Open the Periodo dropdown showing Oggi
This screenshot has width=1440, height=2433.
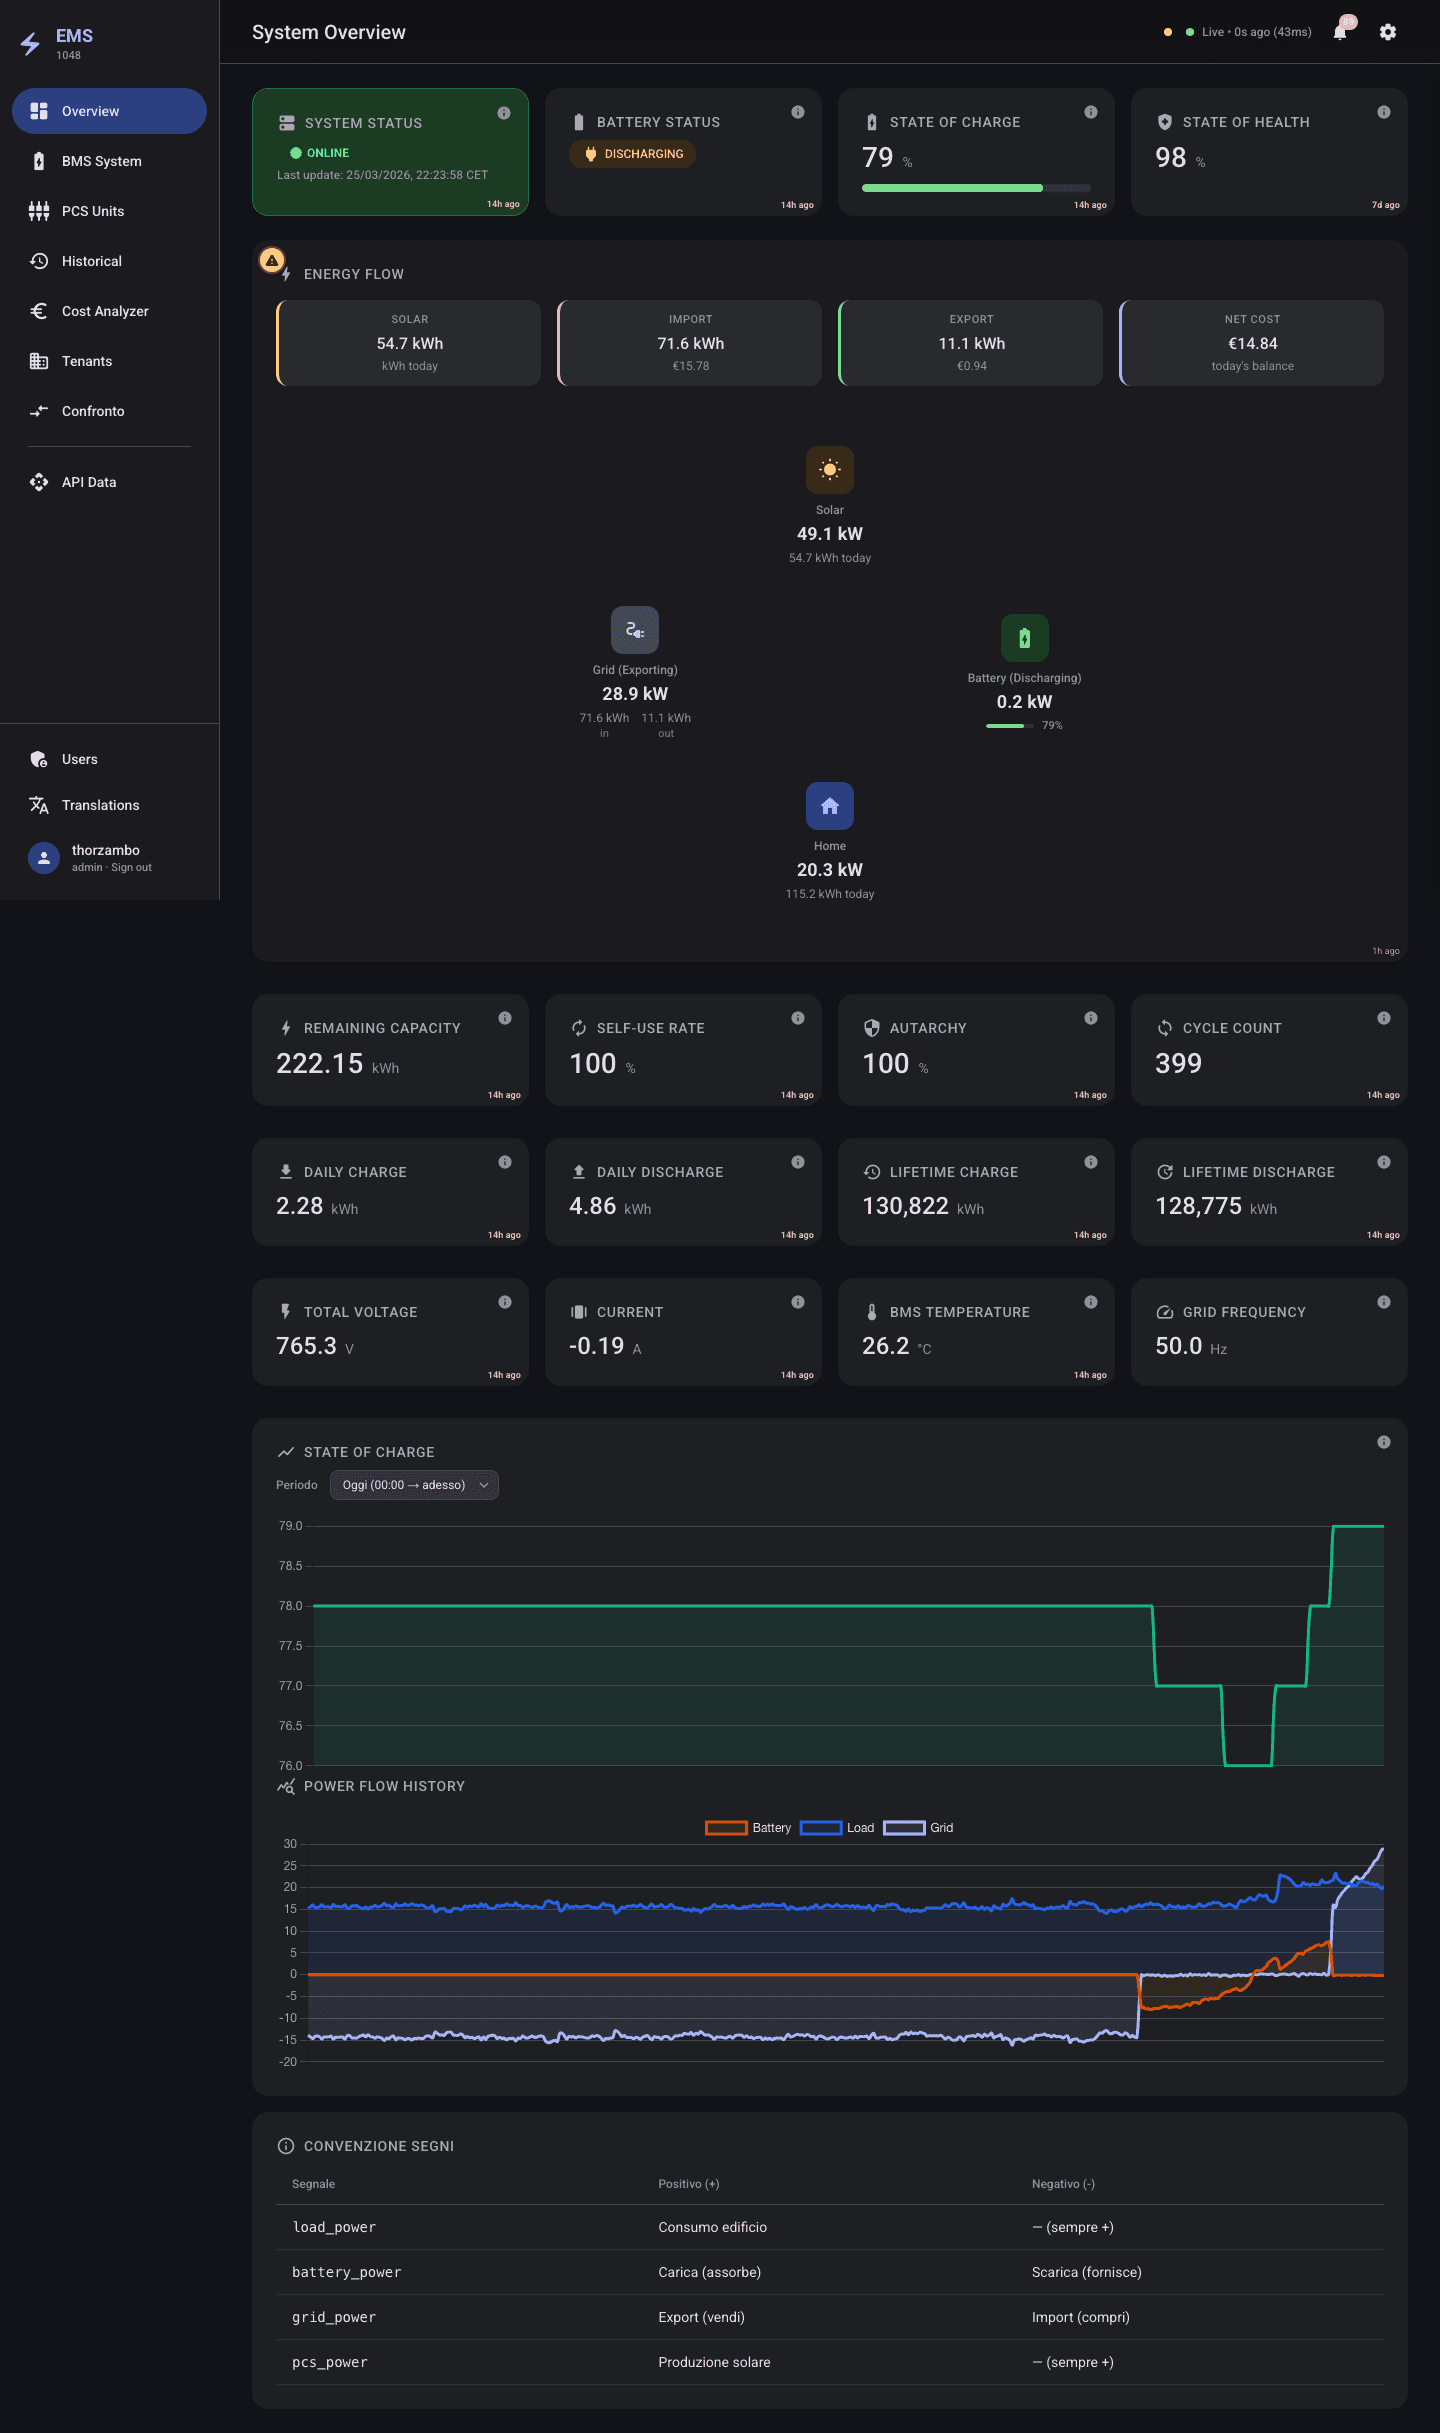tap(414, 1485)
